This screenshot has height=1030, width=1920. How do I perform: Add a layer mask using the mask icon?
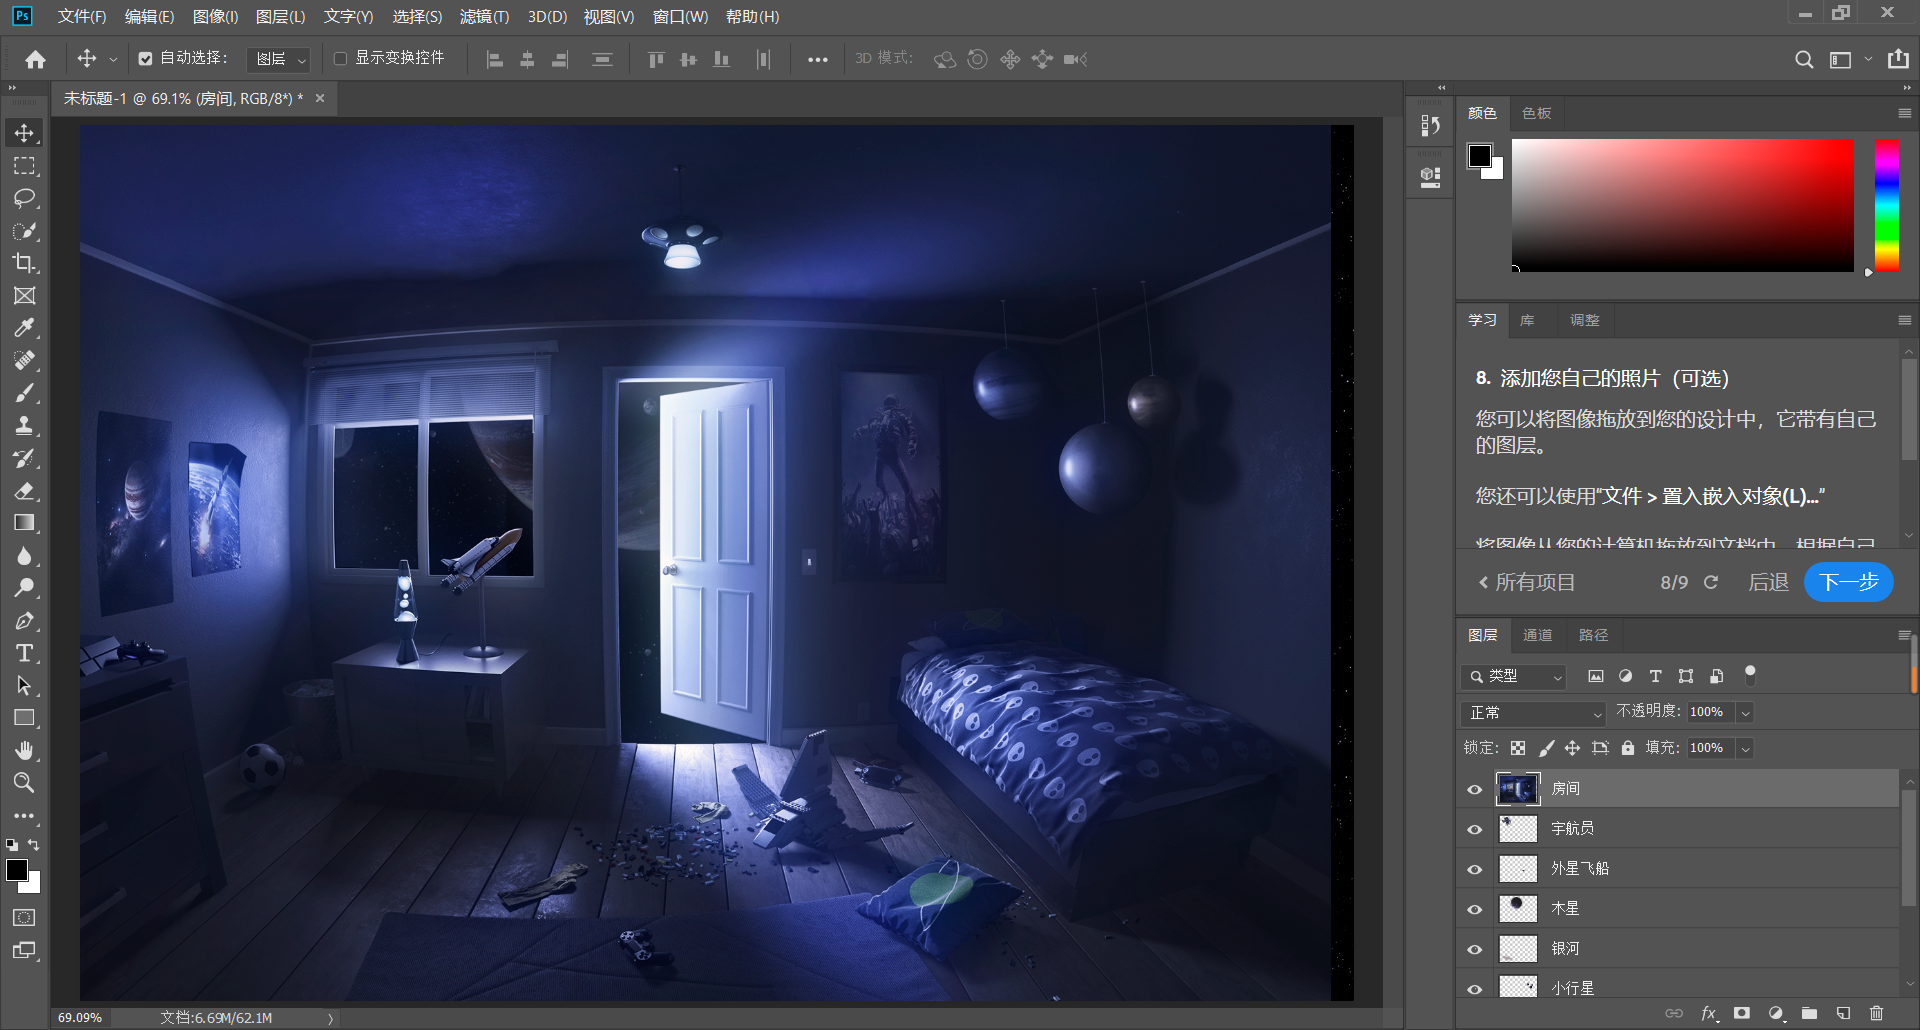pos(1742,1013)
